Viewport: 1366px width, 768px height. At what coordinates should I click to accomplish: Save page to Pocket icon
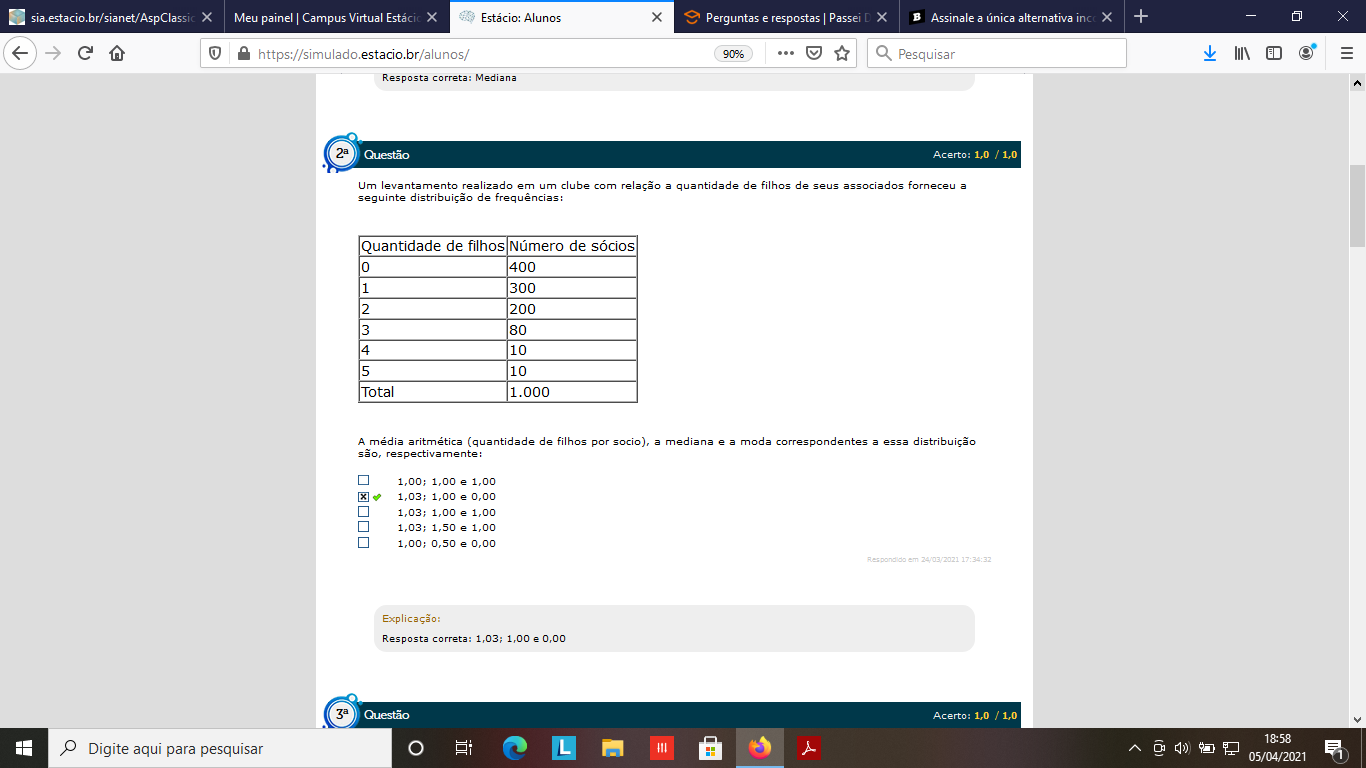pos(814,54)
